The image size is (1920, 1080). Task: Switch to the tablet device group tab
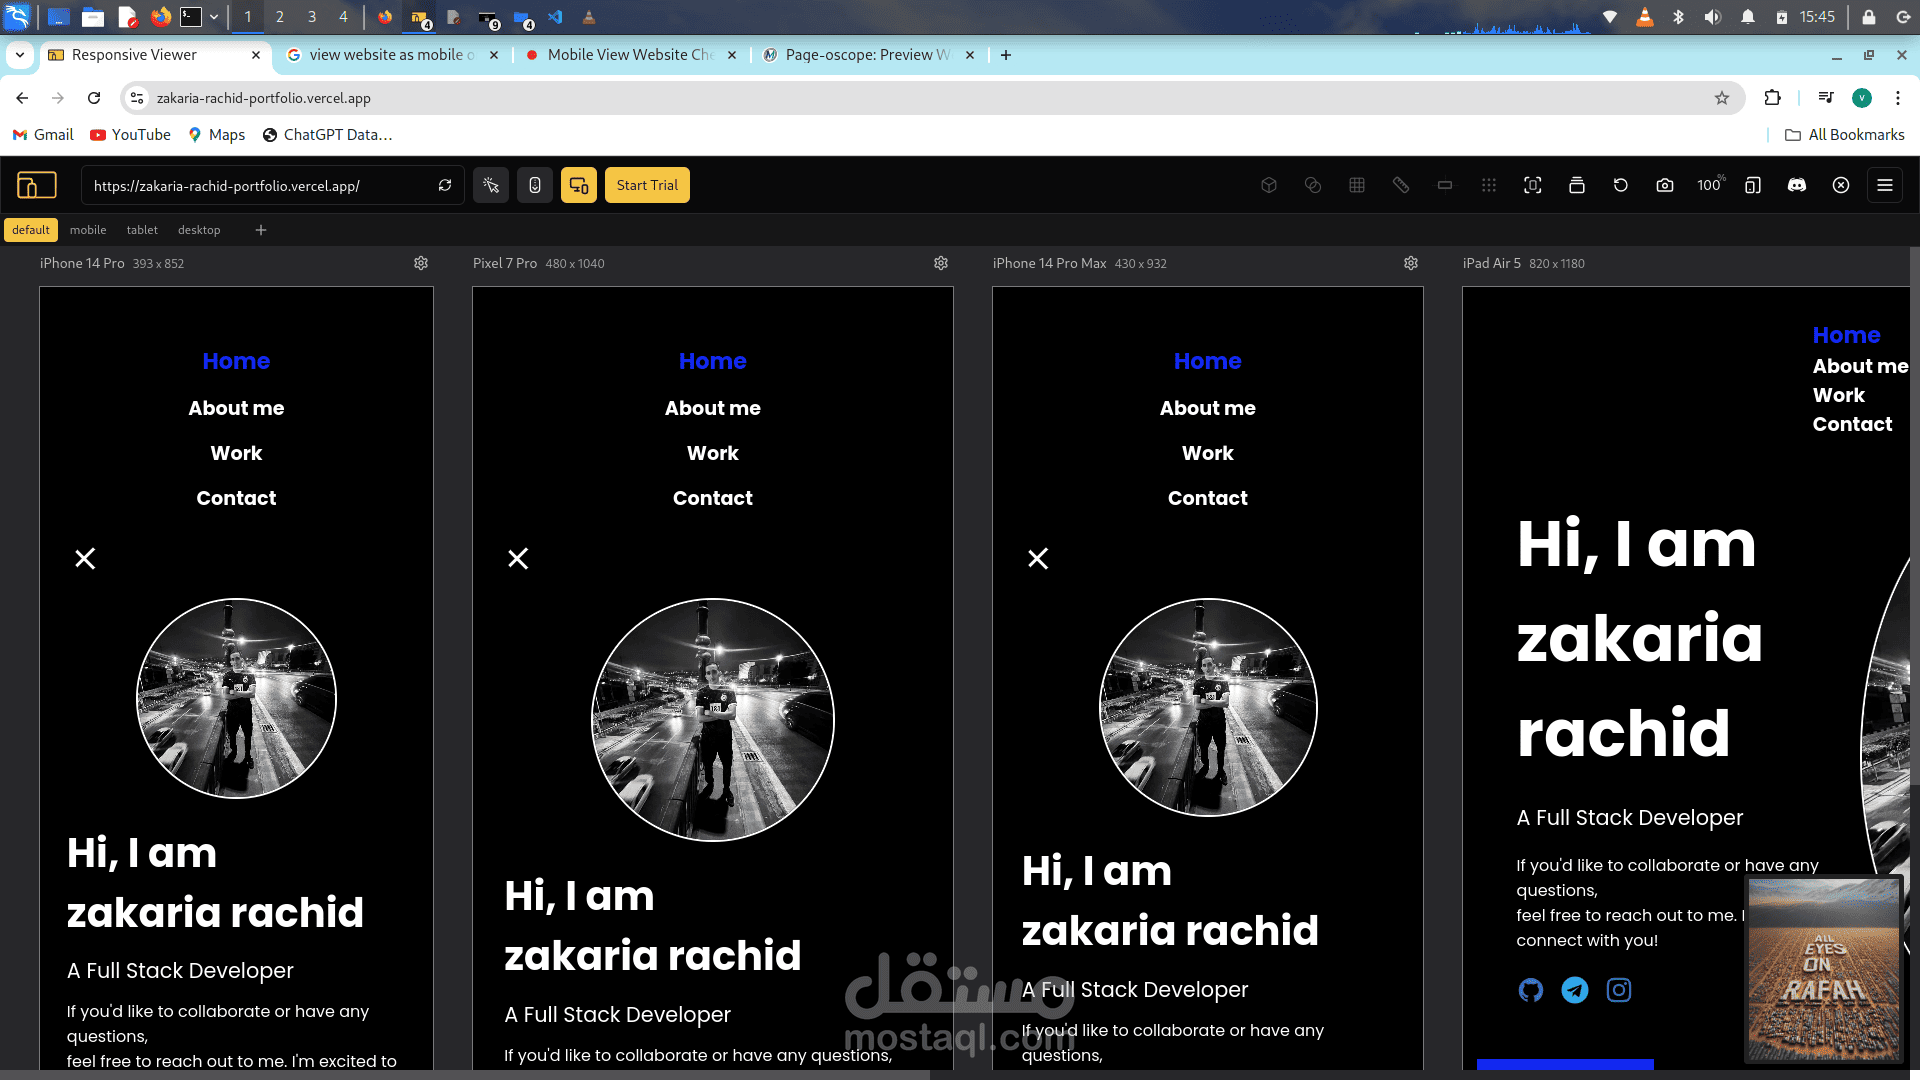pos(142,230)
